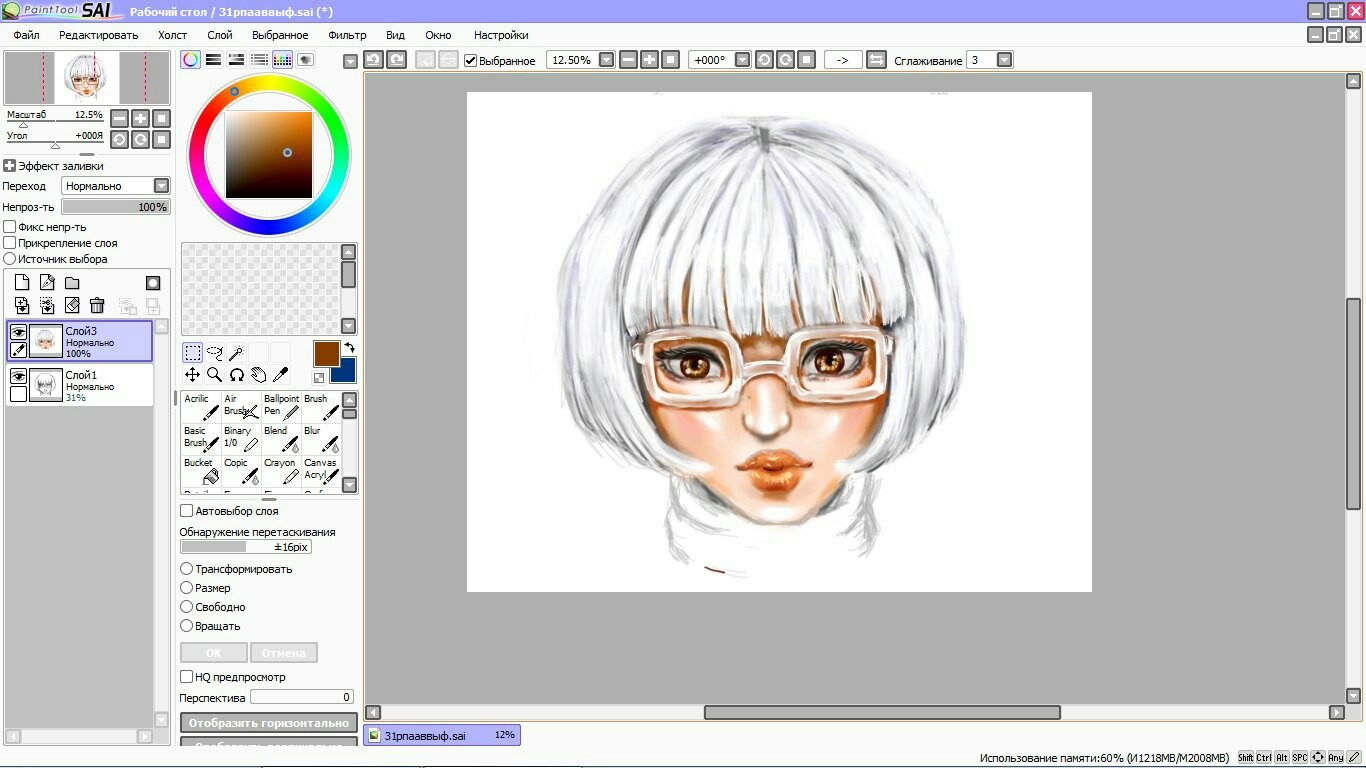The height and width of the screenshot is (768, 1366).
Task: Open the Холст menu
Action: [172, 35]
